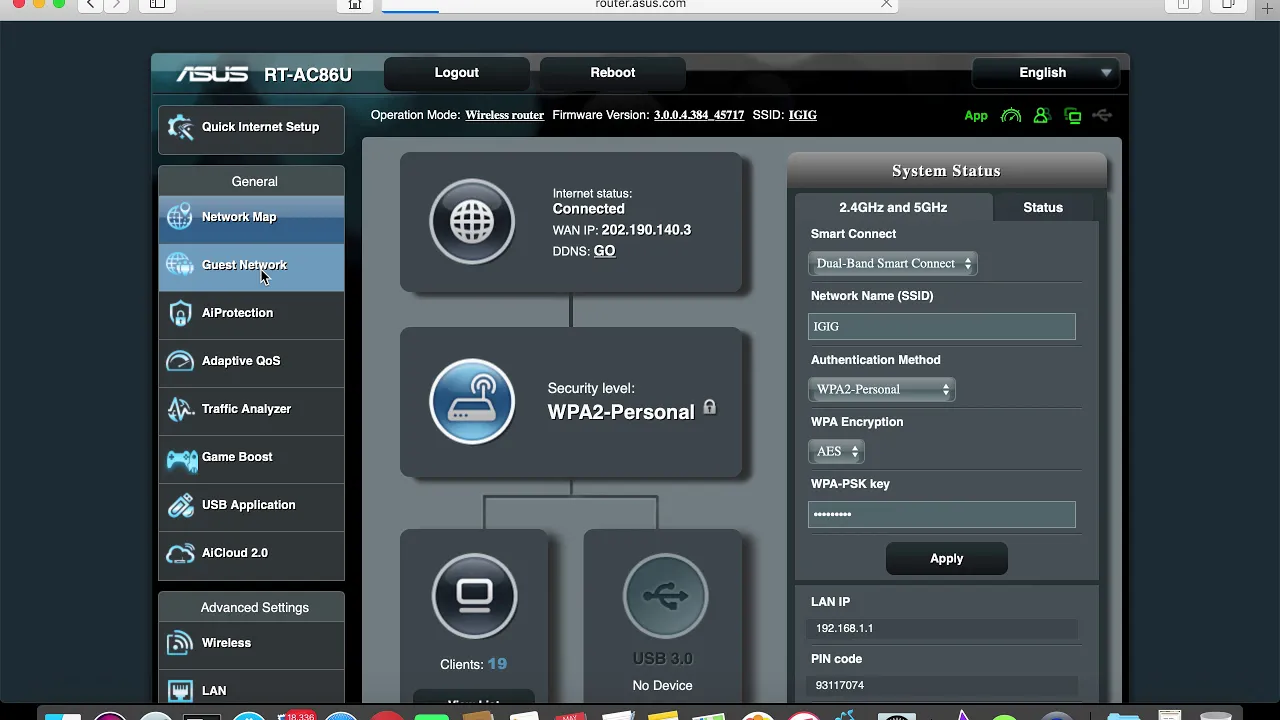Click the WAN IP 202.190.140.3 text
Image resolution: width=1280 pixels, height=720 pixels.
(646, 230)
